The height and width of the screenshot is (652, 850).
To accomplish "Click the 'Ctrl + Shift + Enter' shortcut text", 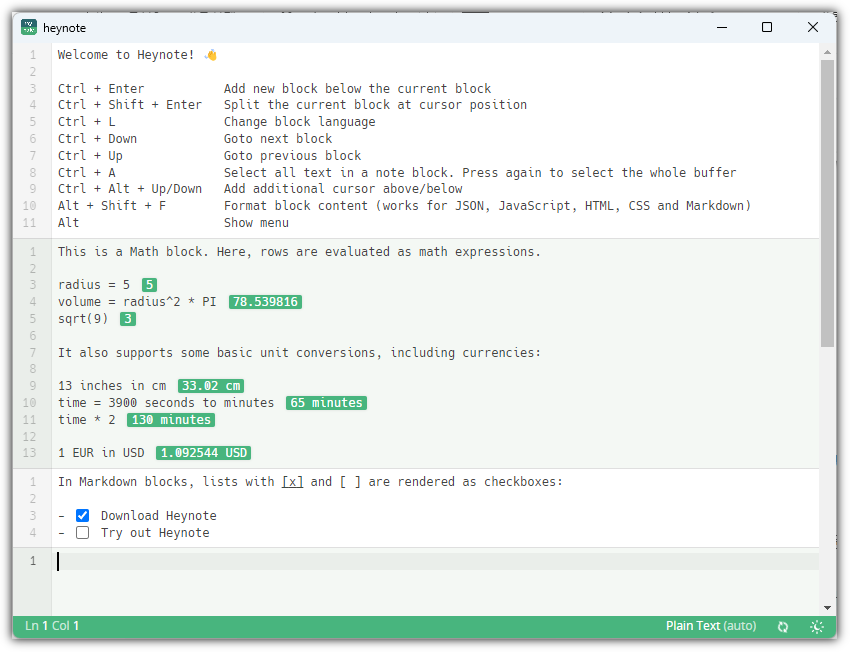I will (x=130, y=105).
